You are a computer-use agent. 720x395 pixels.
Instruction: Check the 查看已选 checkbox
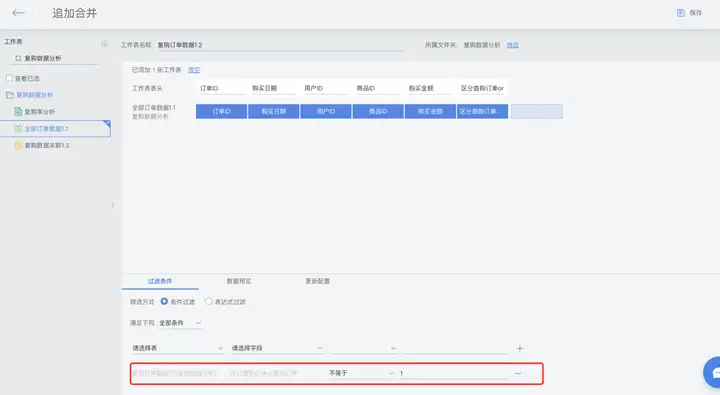9,79
